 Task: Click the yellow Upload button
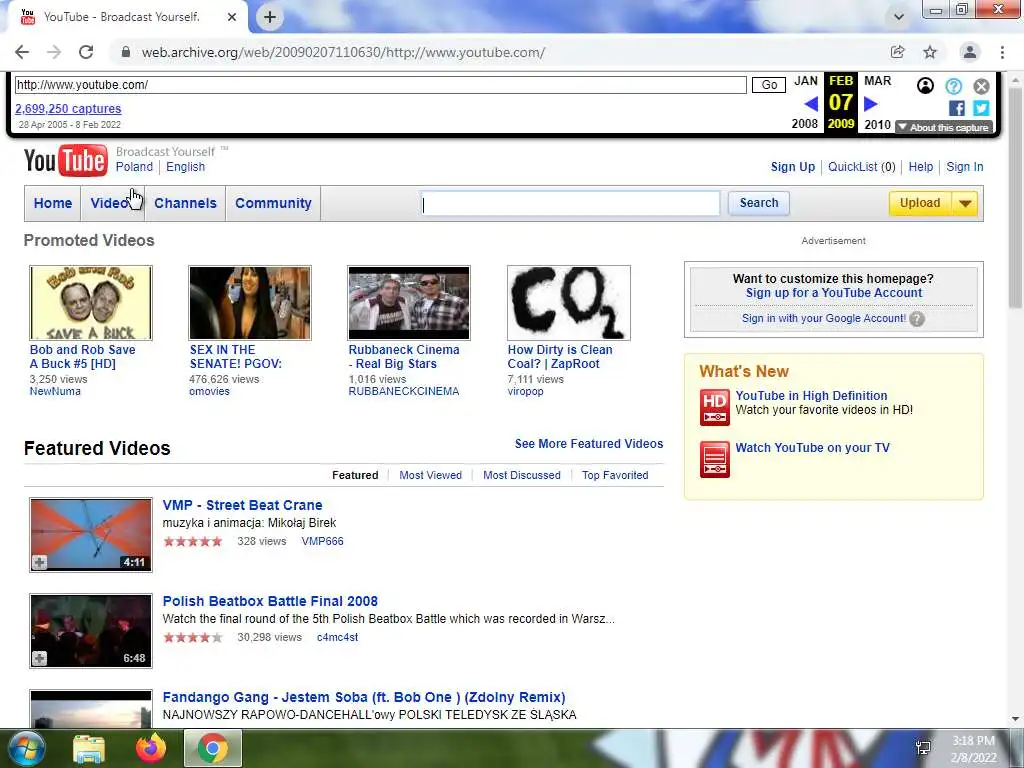[x=920, y=203]
